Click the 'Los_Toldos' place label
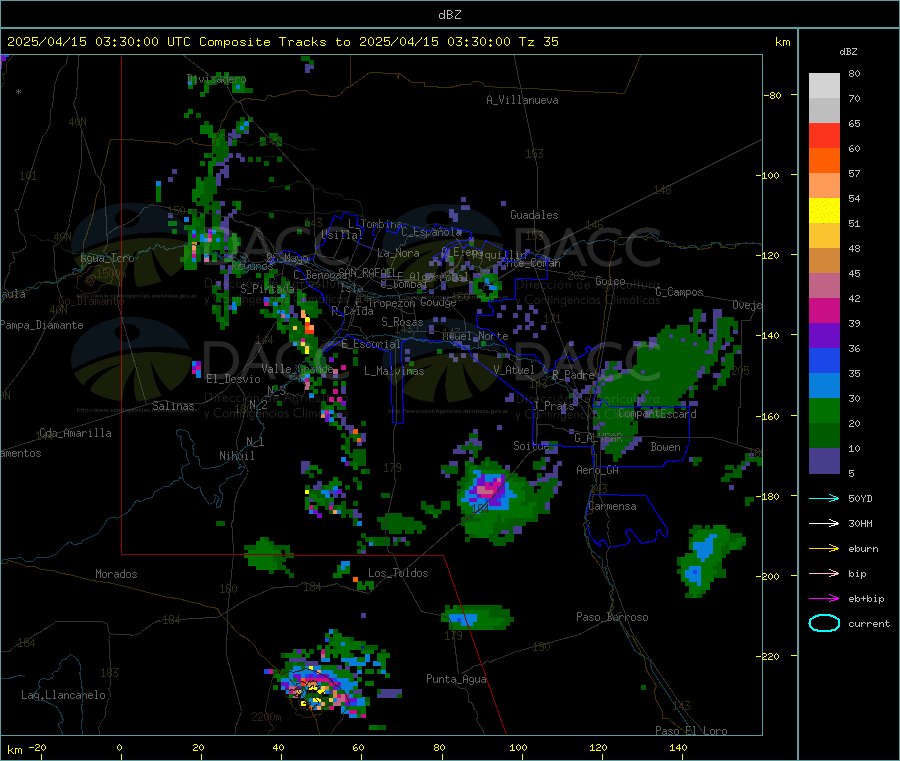Screen dimensions: 900x761 (398, 573)
